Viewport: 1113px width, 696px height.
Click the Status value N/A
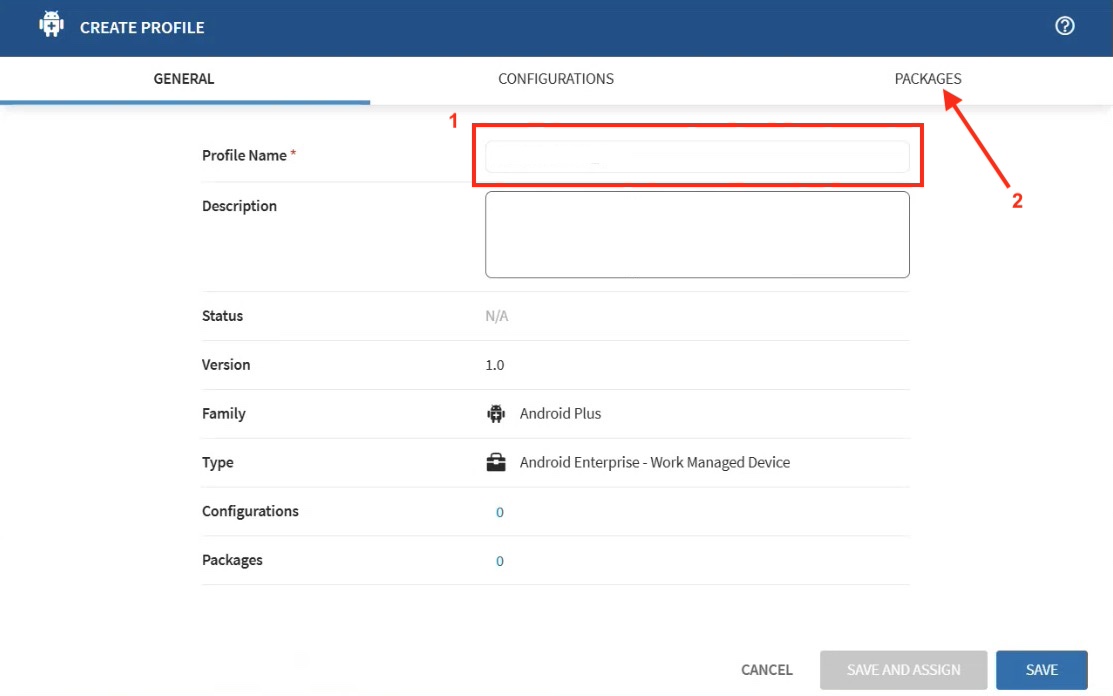[x=497, y=316]
